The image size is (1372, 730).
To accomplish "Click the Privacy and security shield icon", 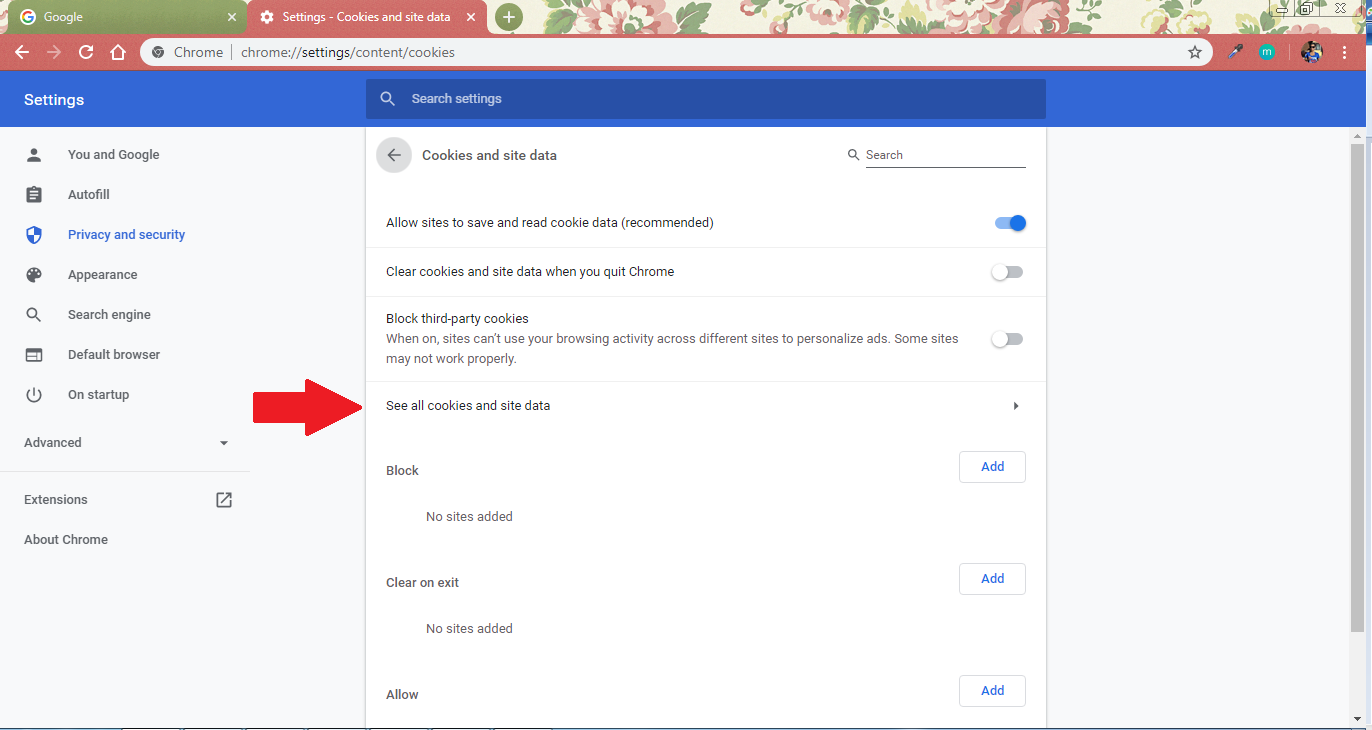I will 34,235.
